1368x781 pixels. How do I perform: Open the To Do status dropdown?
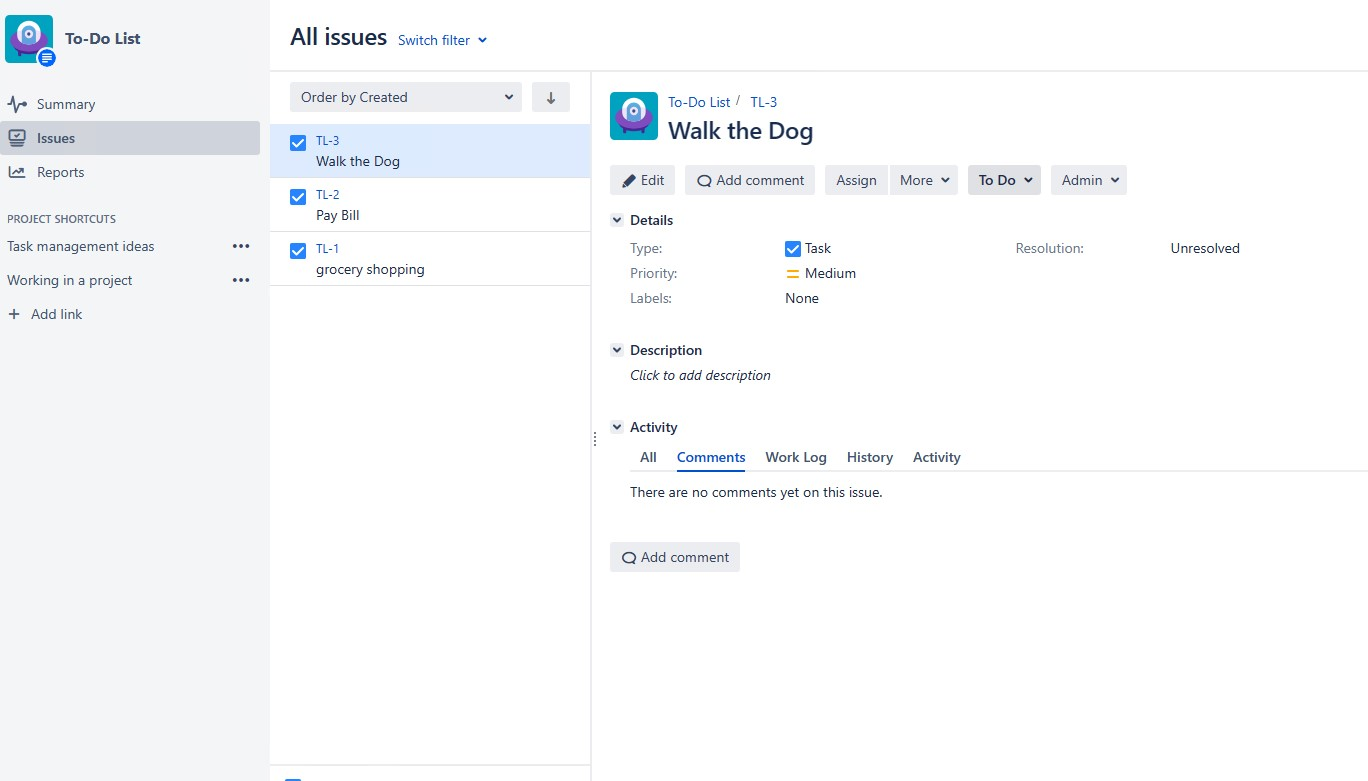click(1003, 180)
